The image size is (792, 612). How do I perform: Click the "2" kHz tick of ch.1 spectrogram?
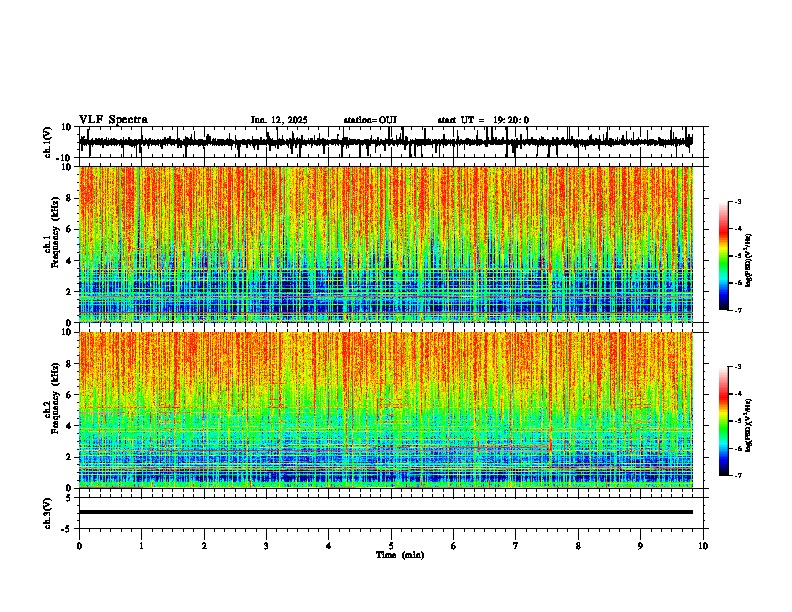(69, 292)
